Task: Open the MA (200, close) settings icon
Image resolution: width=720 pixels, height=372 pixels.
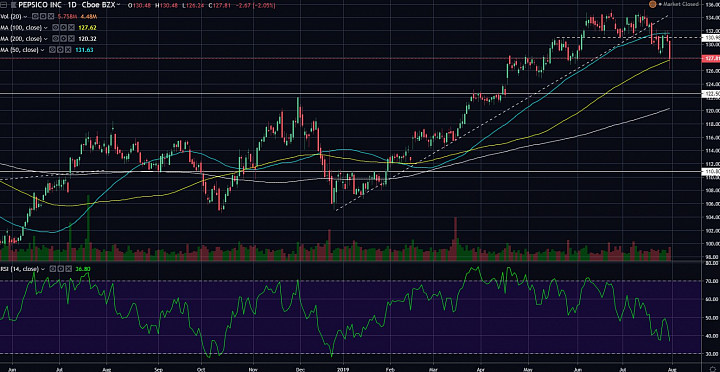Action: (63, 39)
